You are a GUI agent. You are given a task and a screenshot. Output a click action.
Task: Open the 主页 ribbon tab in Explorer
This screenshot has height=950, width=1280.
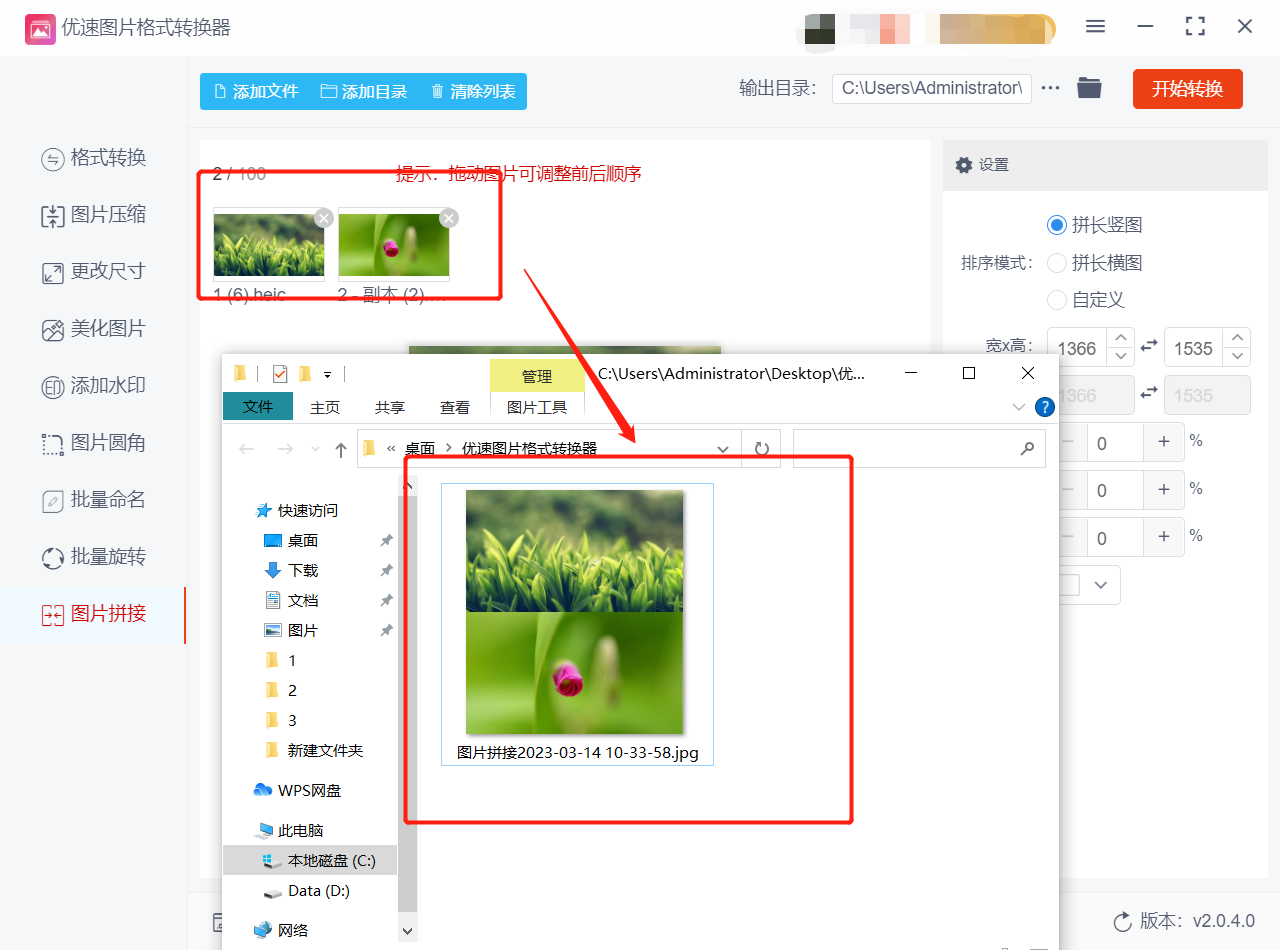(325, 407)
